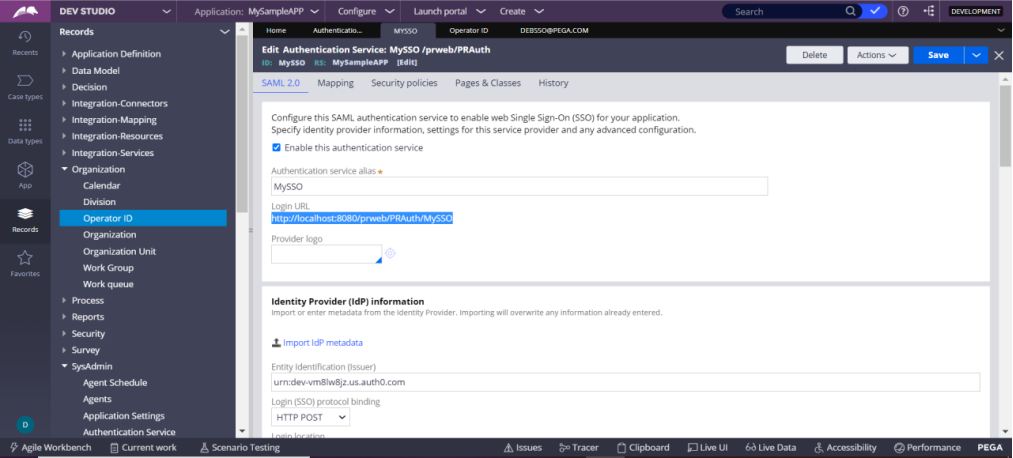This screenshot has width=1013, height=458.
Task: Open the Clipboard tool
Action: (643, 447)
